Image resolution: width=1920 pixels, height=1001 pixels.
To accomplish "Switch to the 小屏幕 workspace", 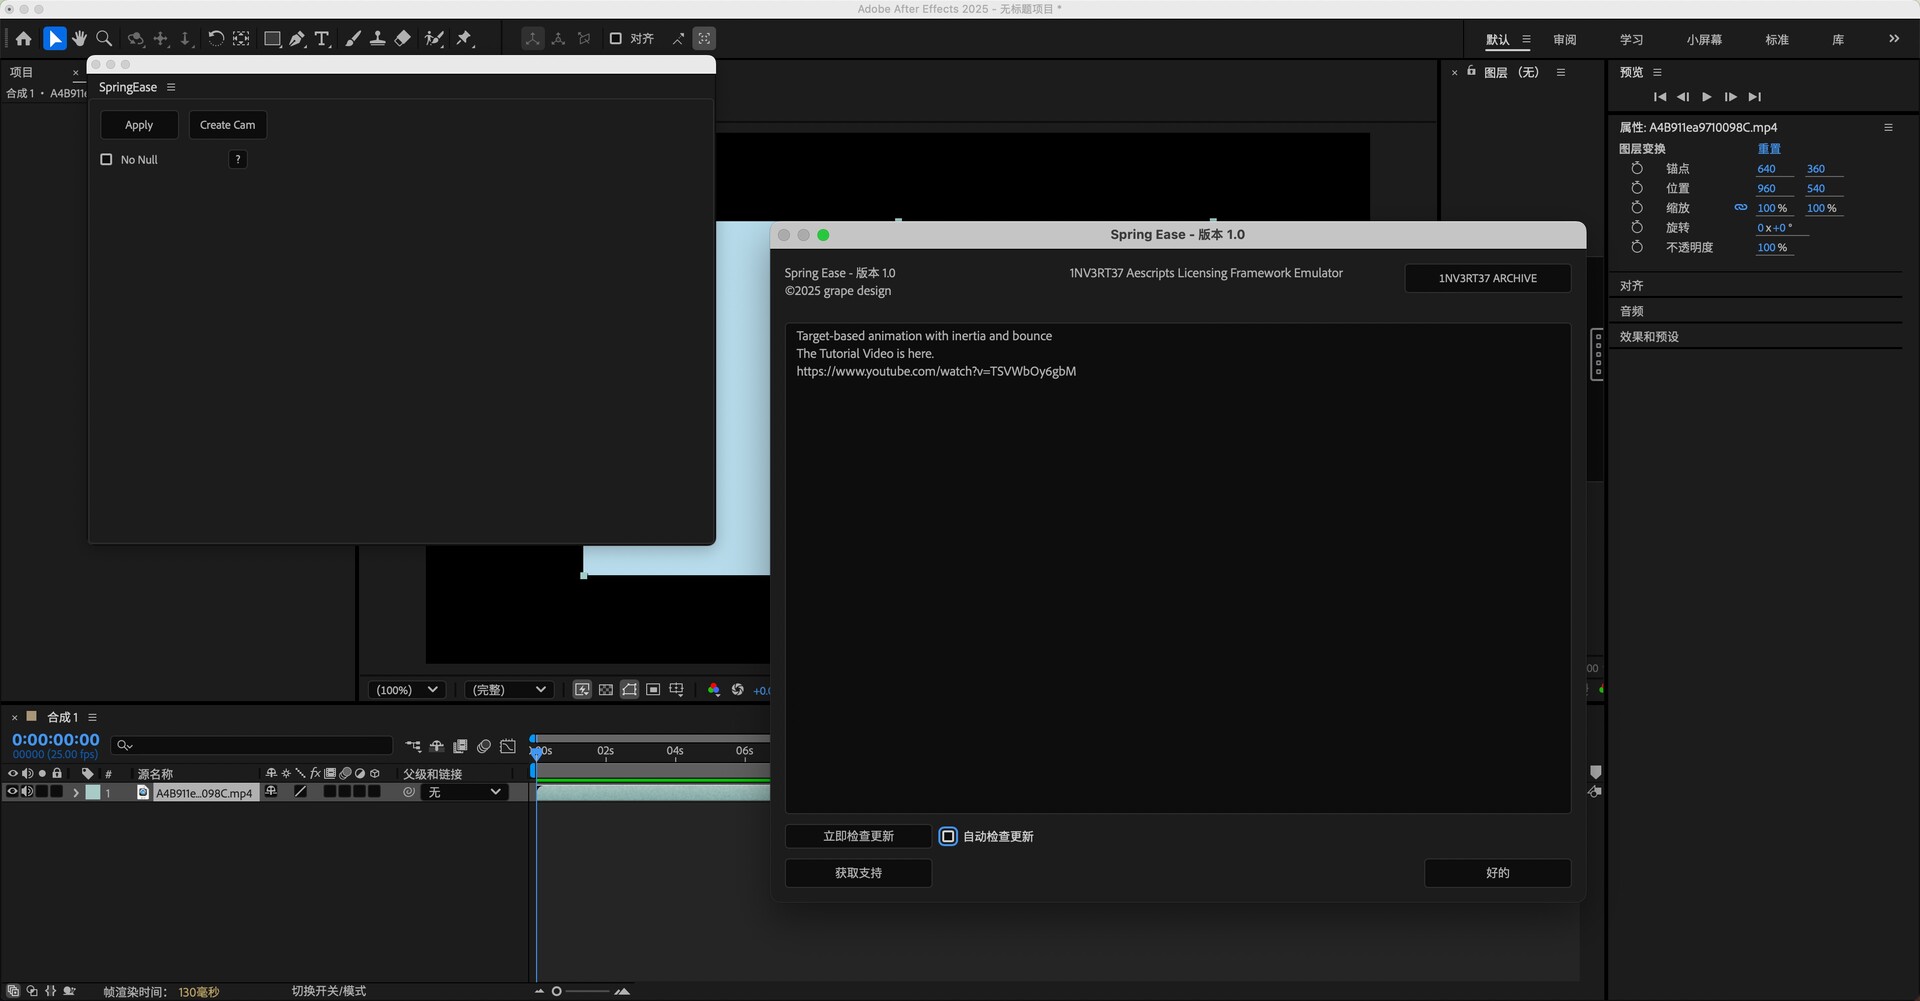I will (1704, 40).
